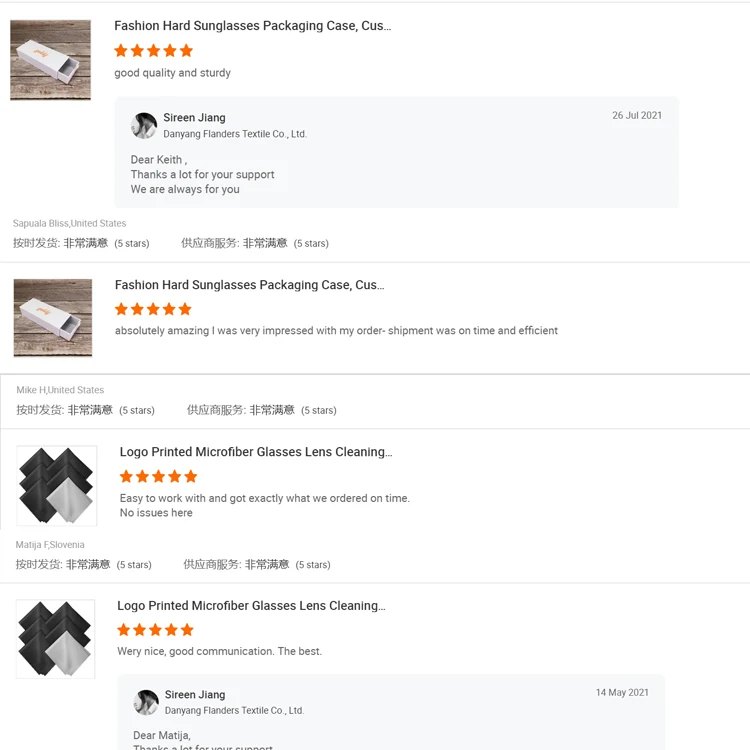750x750 pixels.
Task: Click first microfiber cleaning cloth thumbnail
Action: (56, 486)
